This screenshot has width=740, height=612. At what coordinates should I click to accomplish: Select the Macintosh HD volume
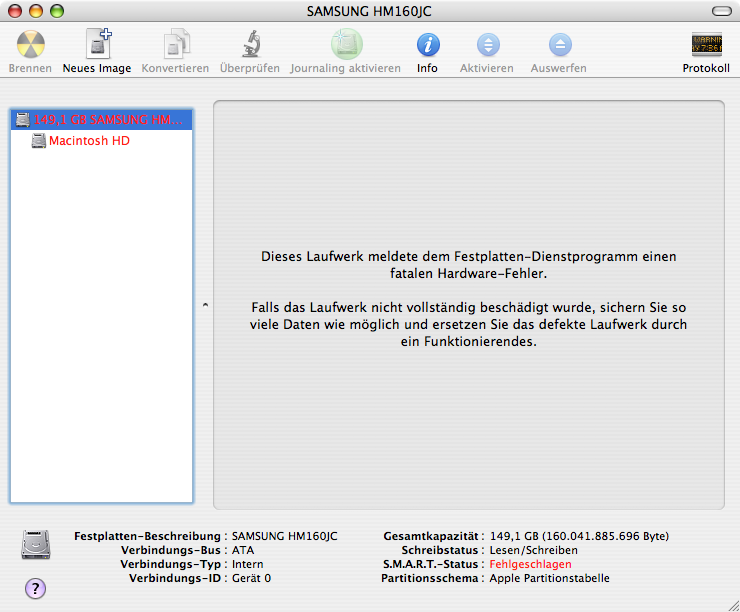[x=101, y=141]
